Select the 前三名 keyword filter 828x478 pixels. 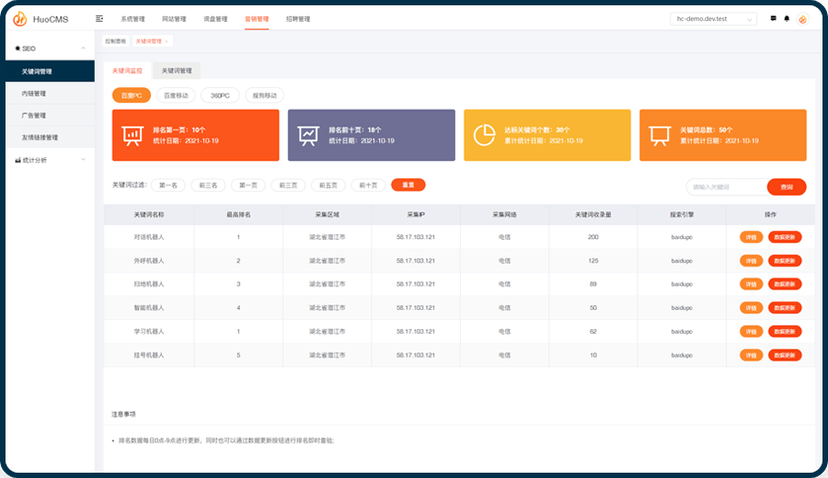click(x=208, y=185)
